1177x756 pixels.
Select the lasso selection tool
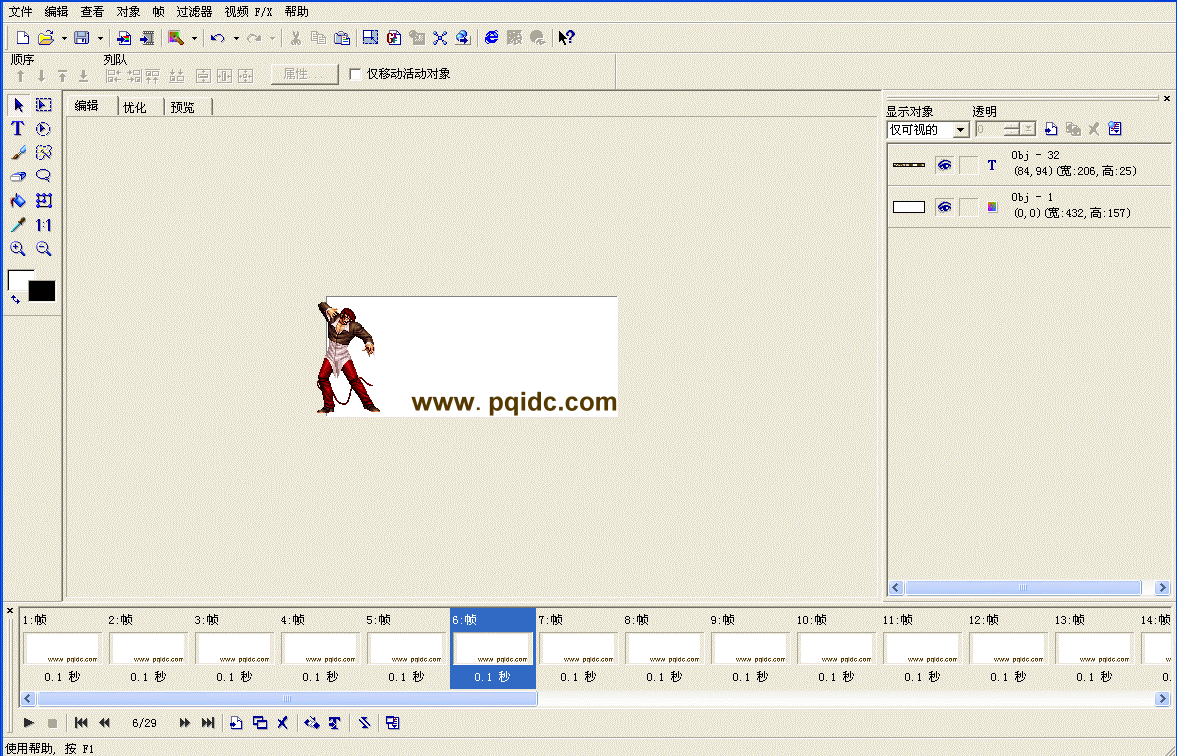click(44, 176)
